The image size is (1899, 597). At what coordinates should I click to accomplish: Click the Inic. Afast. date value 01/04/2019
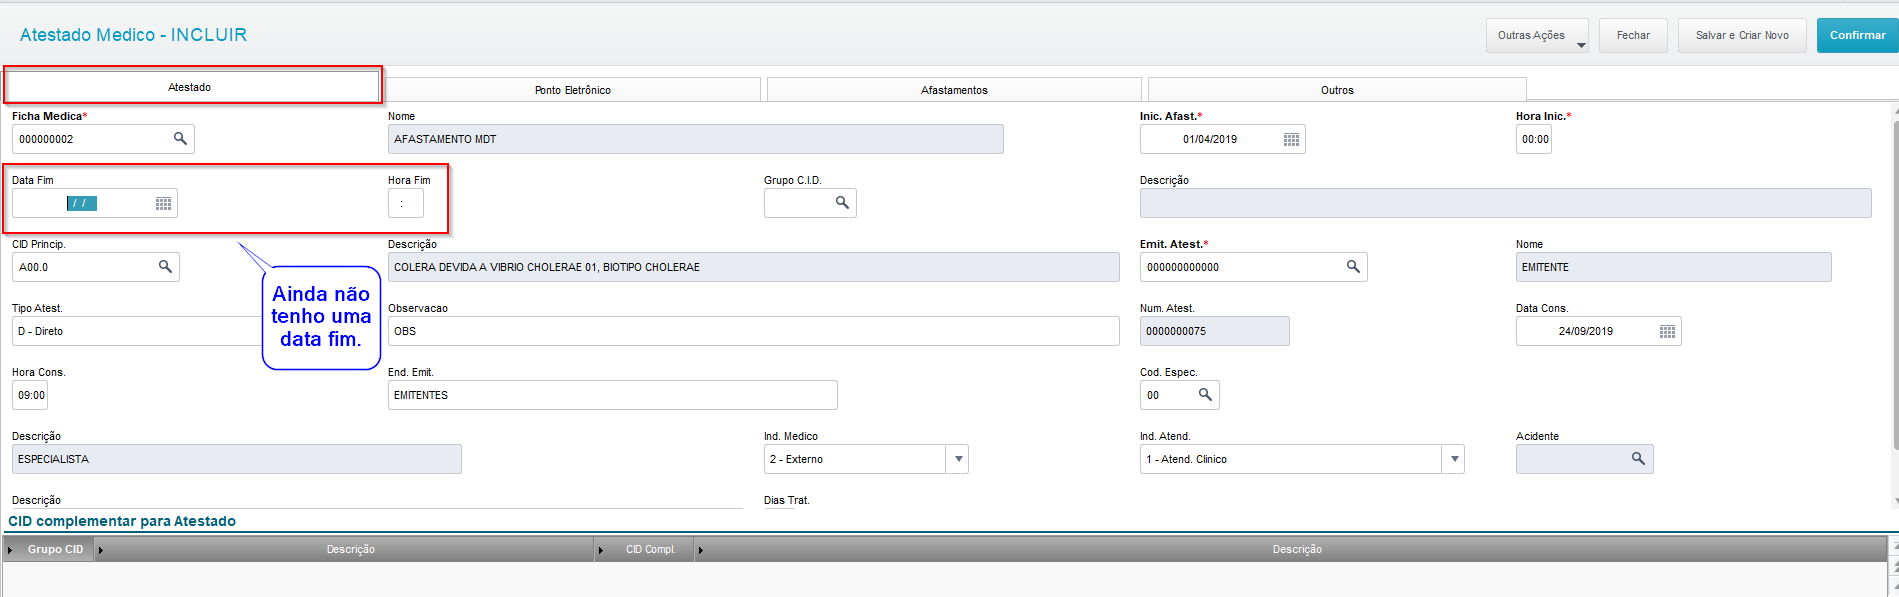tap(1210, 139)
